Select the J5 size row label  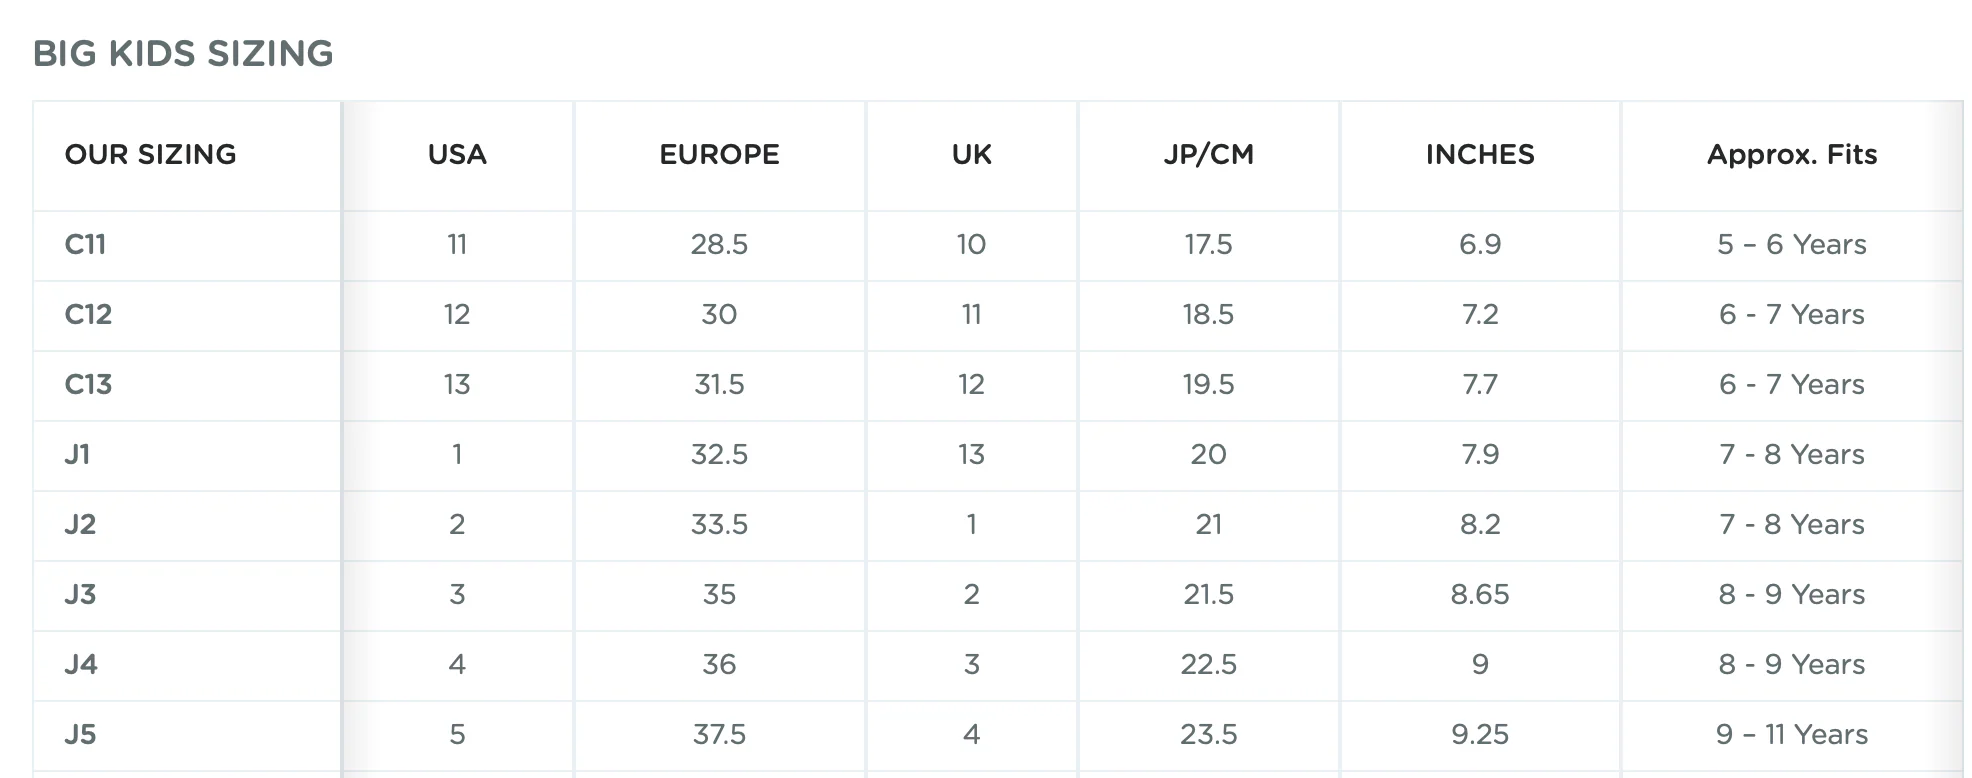tap(80, 735)
